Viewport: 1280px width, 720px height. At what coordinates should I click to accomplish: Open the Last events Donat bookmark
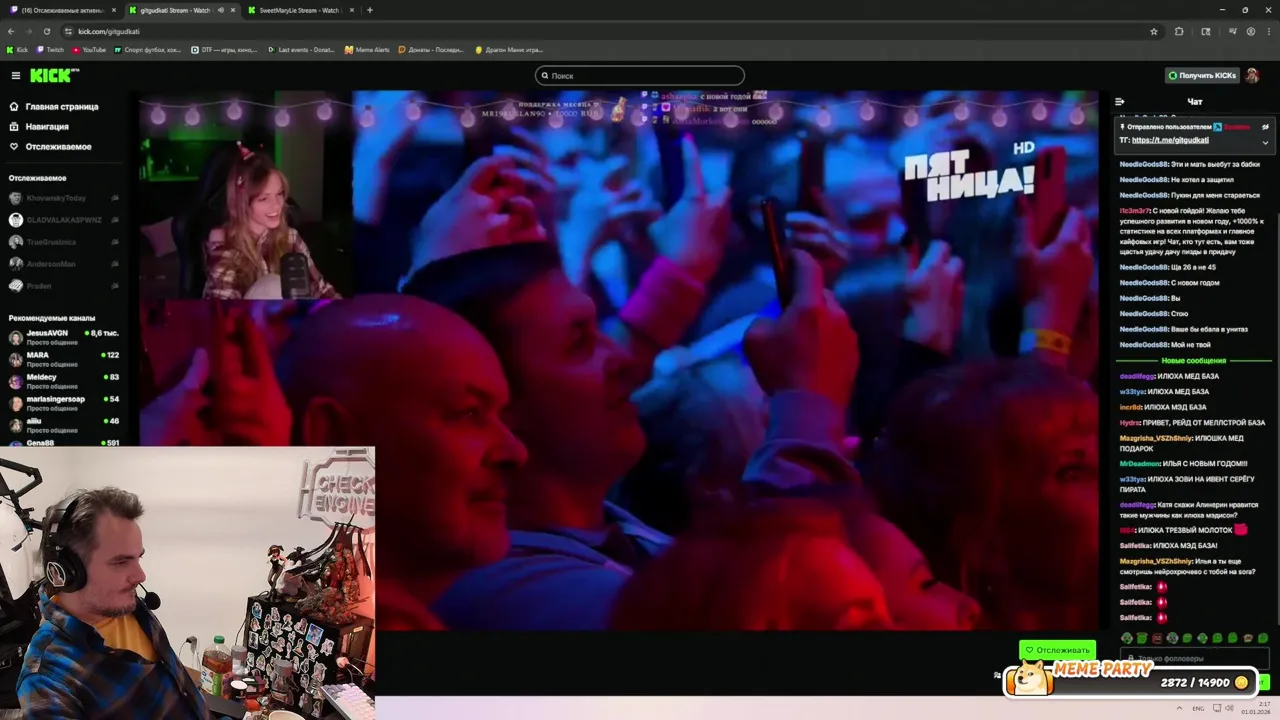(301, 49)
